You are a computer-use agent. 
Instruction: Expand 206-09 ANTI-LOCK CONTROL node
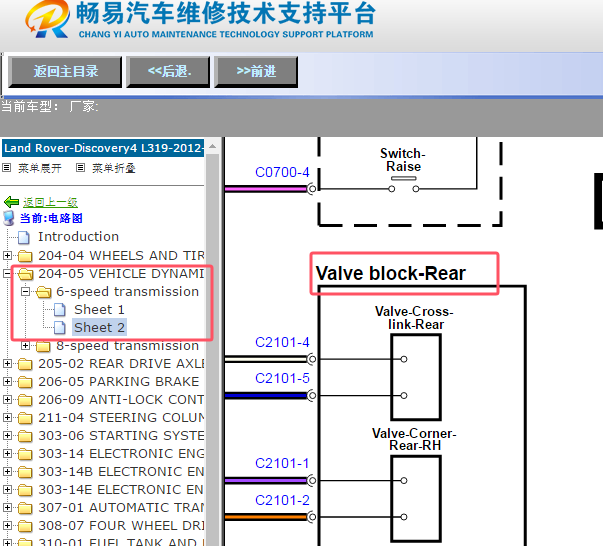point(7,399)
